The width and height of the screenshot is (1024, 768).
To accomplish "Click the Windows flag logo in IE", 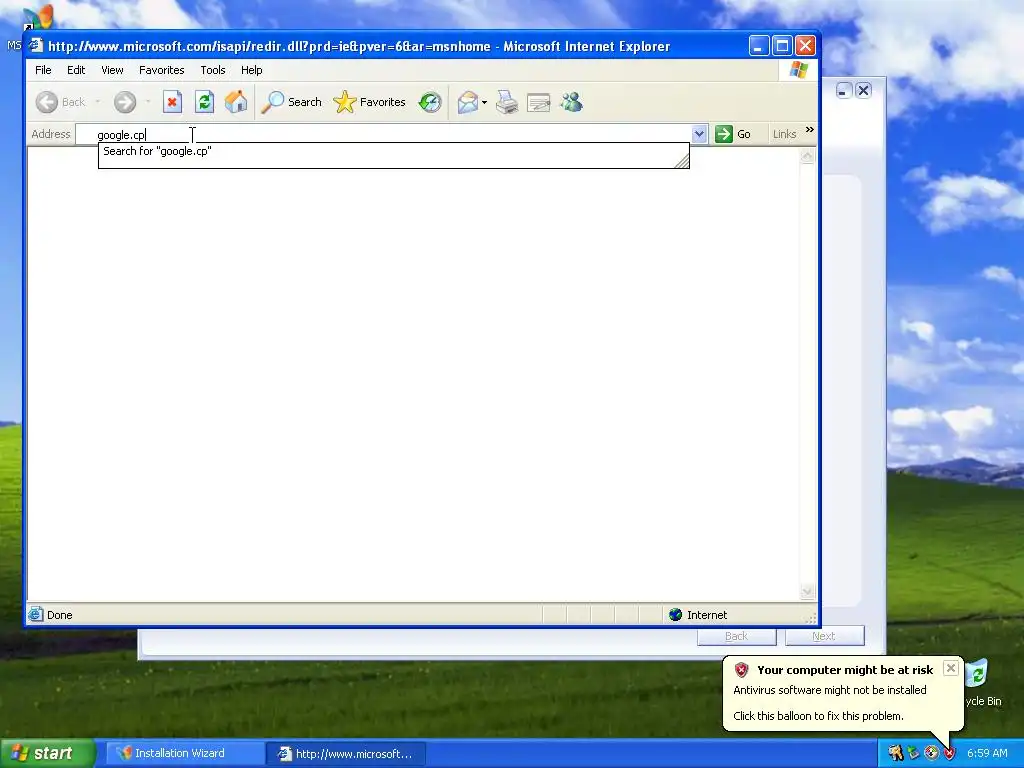I will pos(798,70).
